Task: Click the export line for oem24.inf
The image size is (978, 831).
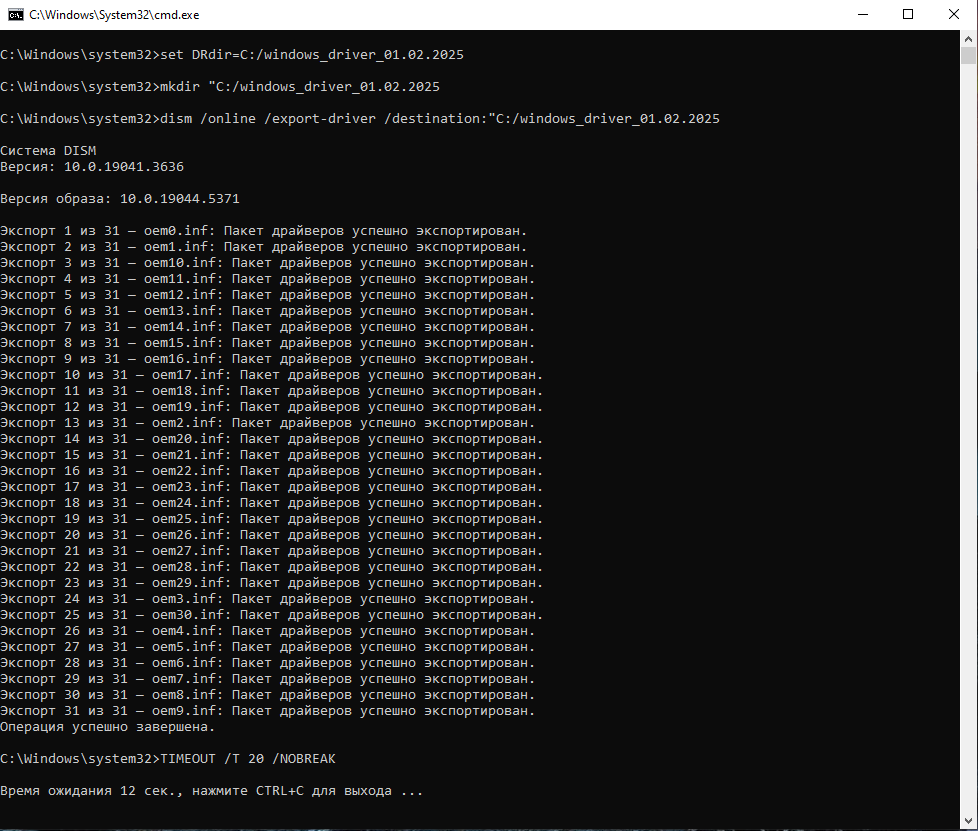Action: click(272, 503)
